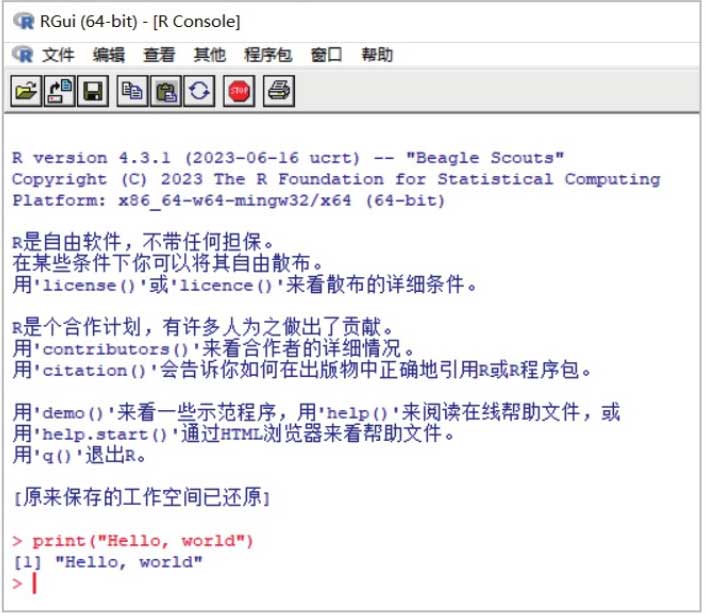Click the '在某些条件下你可以将其自由散布' line

tap(167, 263)
